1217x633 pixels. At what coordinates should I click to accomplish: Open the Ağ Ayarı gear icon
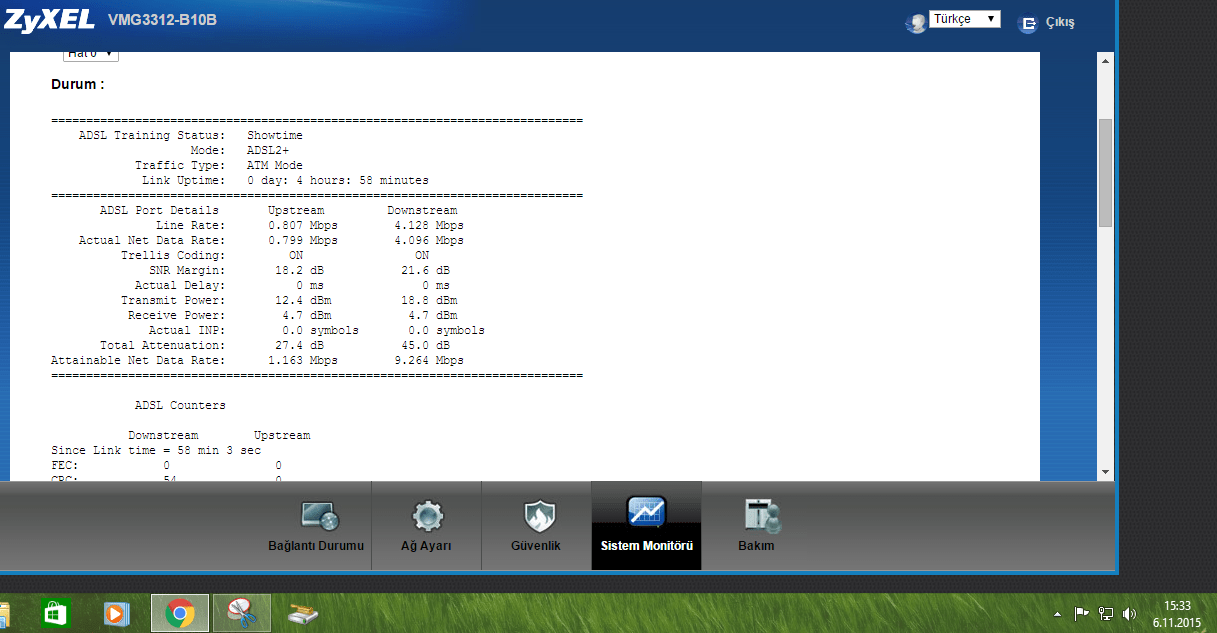[427, 516]
